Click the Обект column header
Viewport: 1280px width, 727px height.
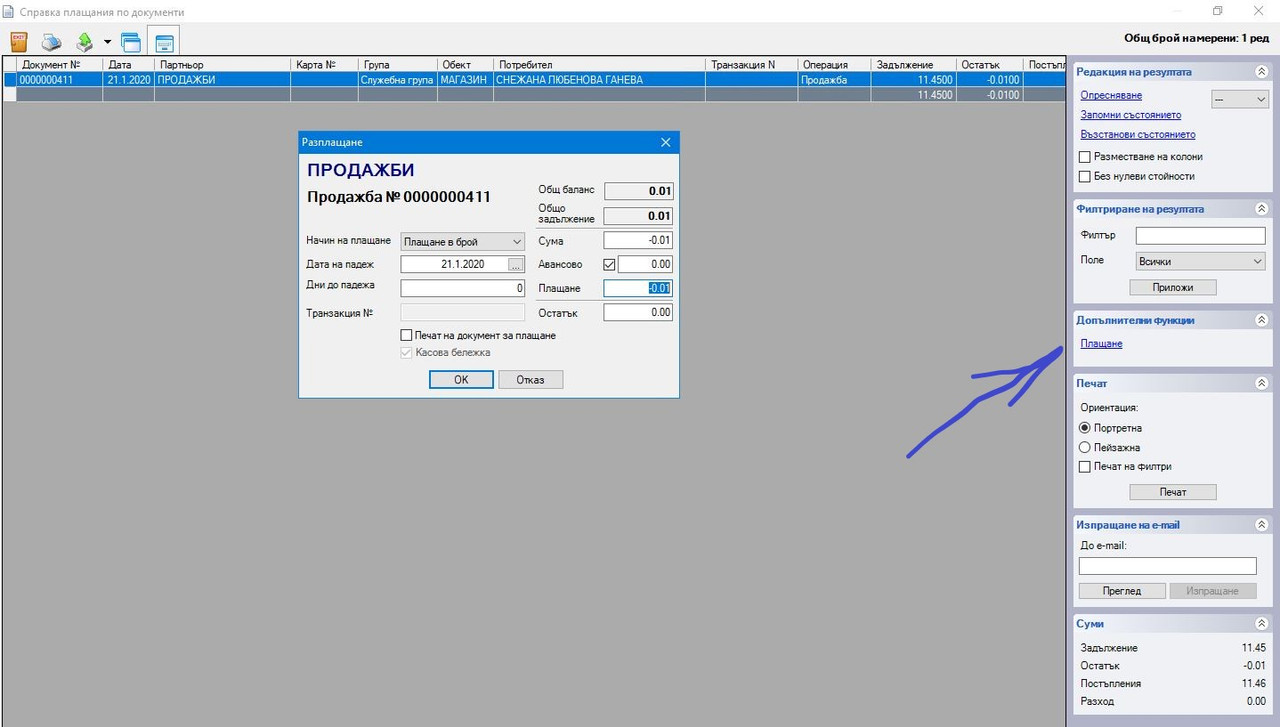click(466, 65)
